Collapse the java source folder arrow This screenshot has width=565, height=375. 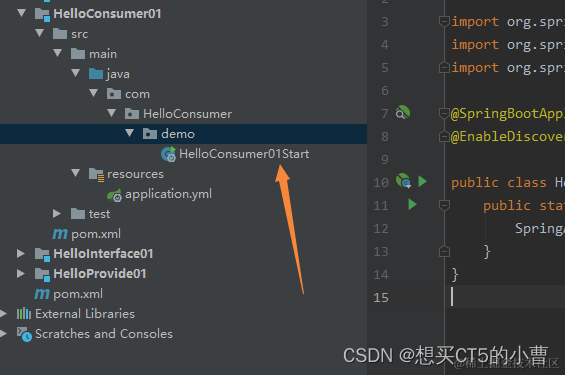[76, 73]
